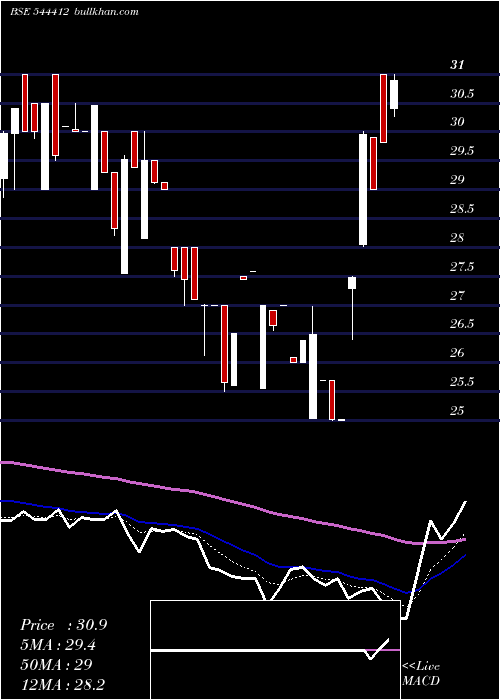The image size is (500, 700).
Task: Click the 28 price axis label
Action: (x=457, y=238)
